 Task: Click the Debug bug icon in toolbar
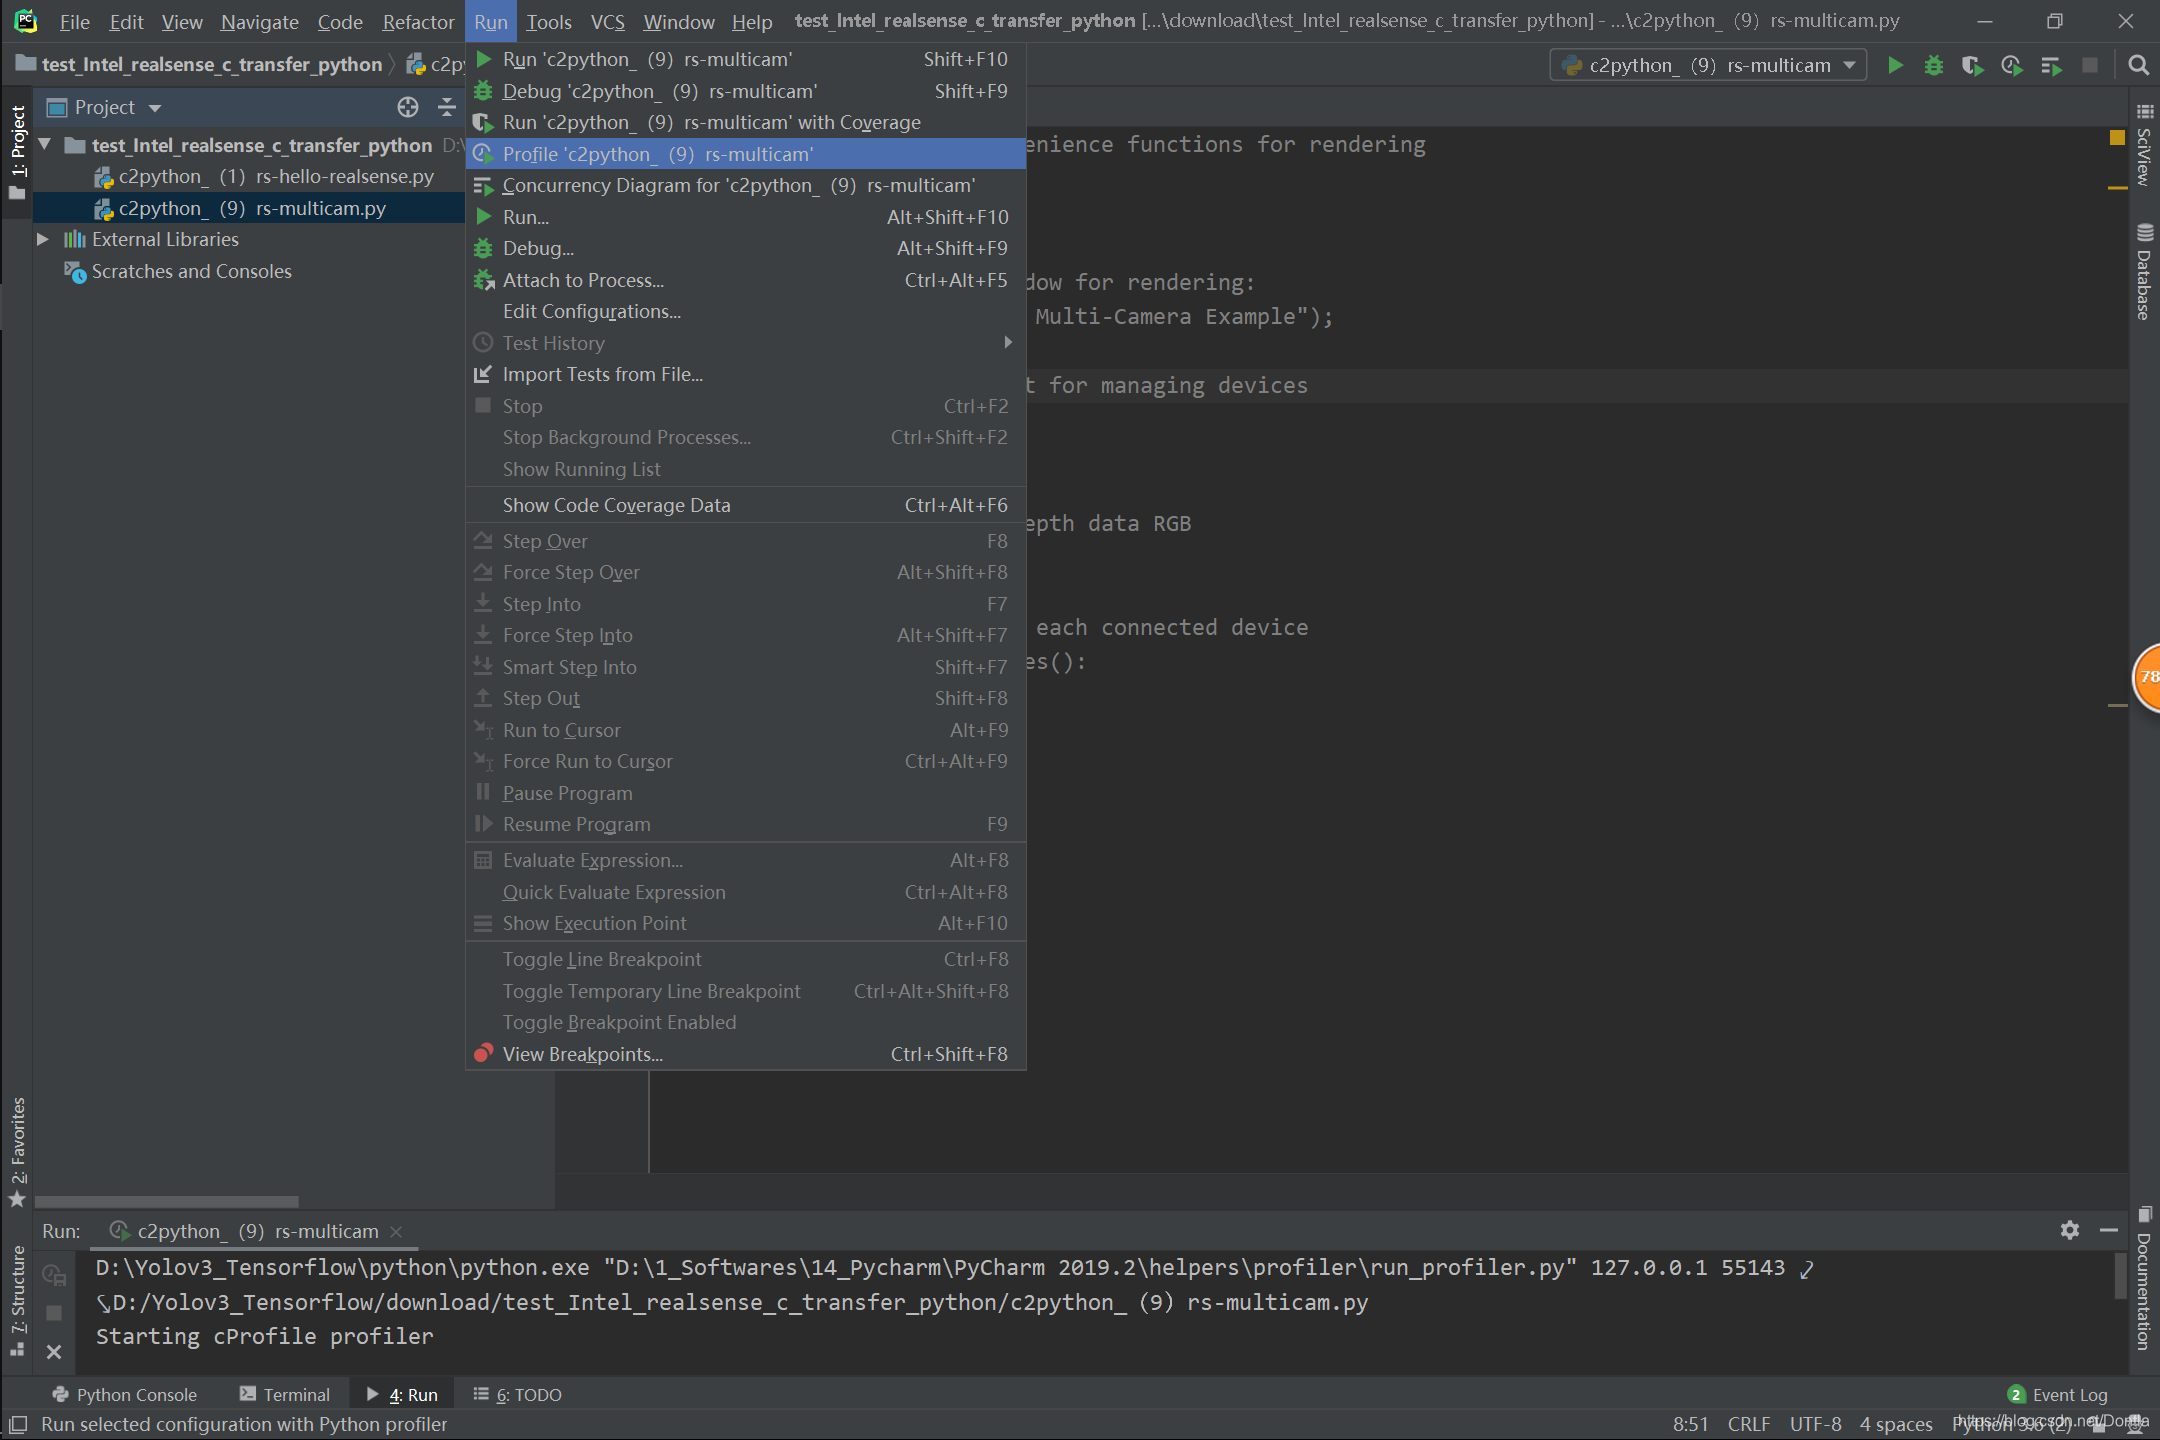(1934, 66)
